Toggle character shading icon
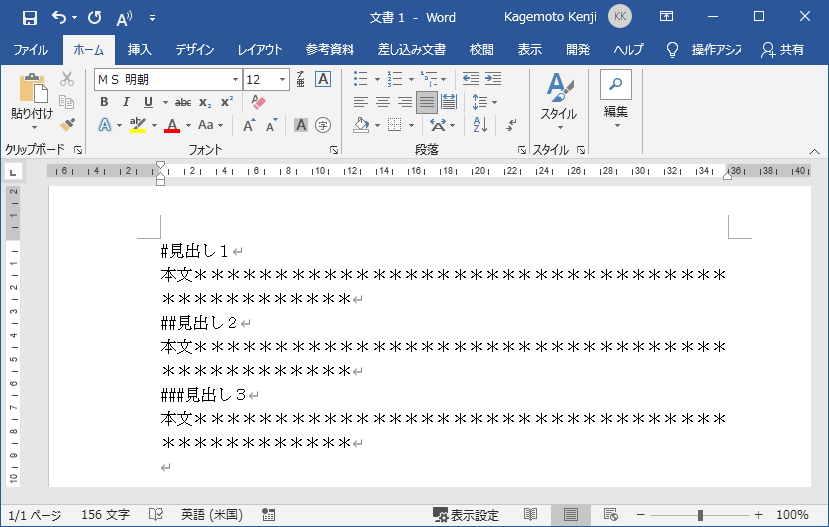The width and height of the screenshot is (829, 527). [x=301, y=125]
